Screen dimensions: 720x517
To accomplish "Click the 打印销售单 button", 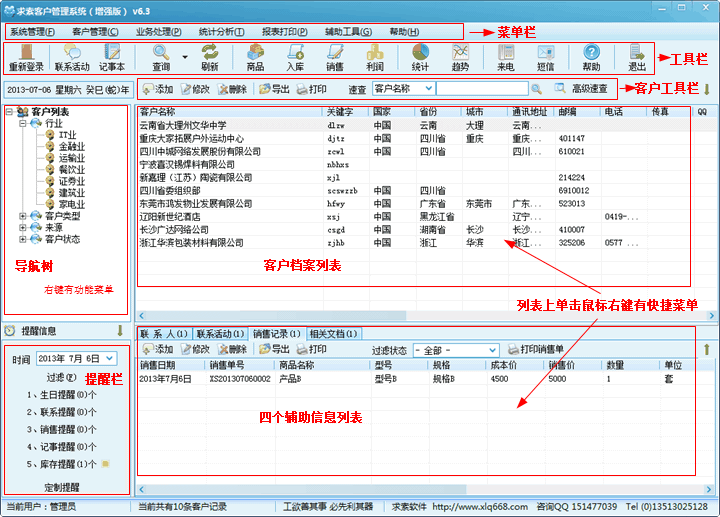I will tap(536, 350).
